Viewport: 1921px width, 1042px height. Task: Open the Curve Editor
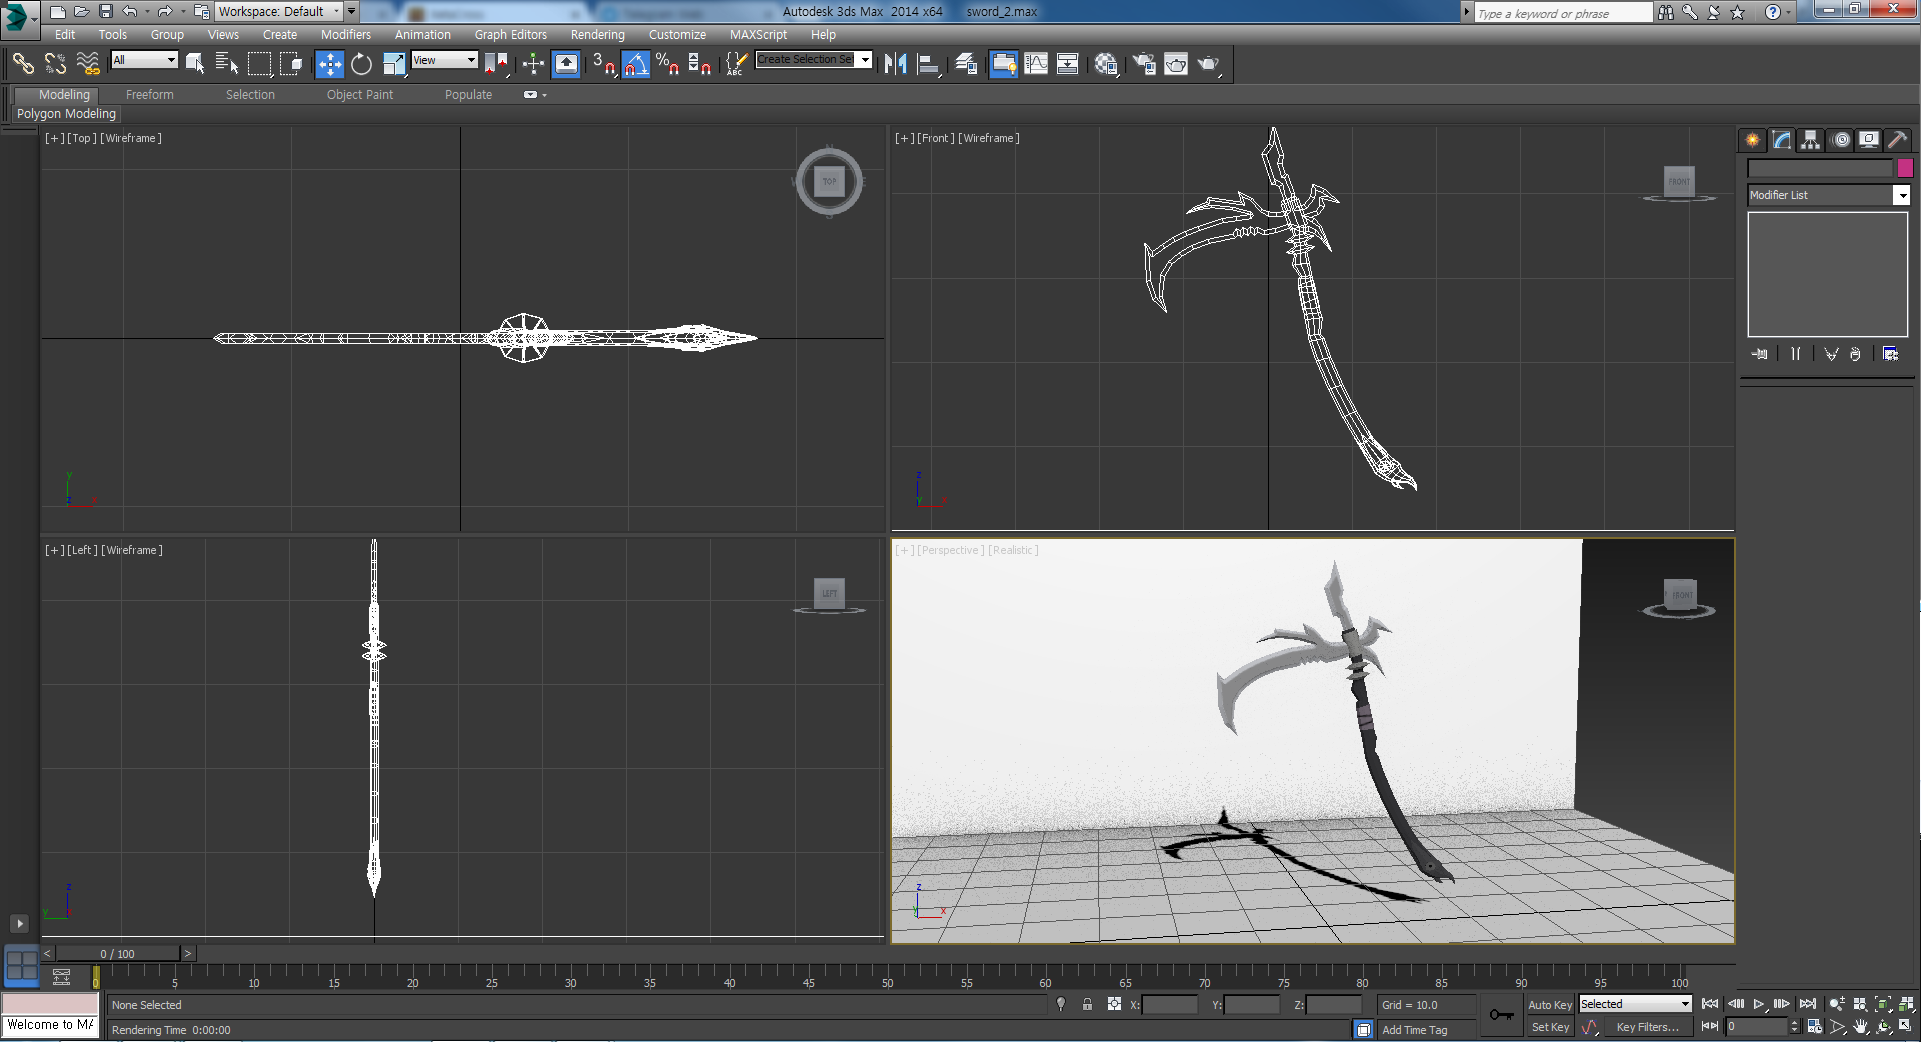click(x=1036, y=64)
